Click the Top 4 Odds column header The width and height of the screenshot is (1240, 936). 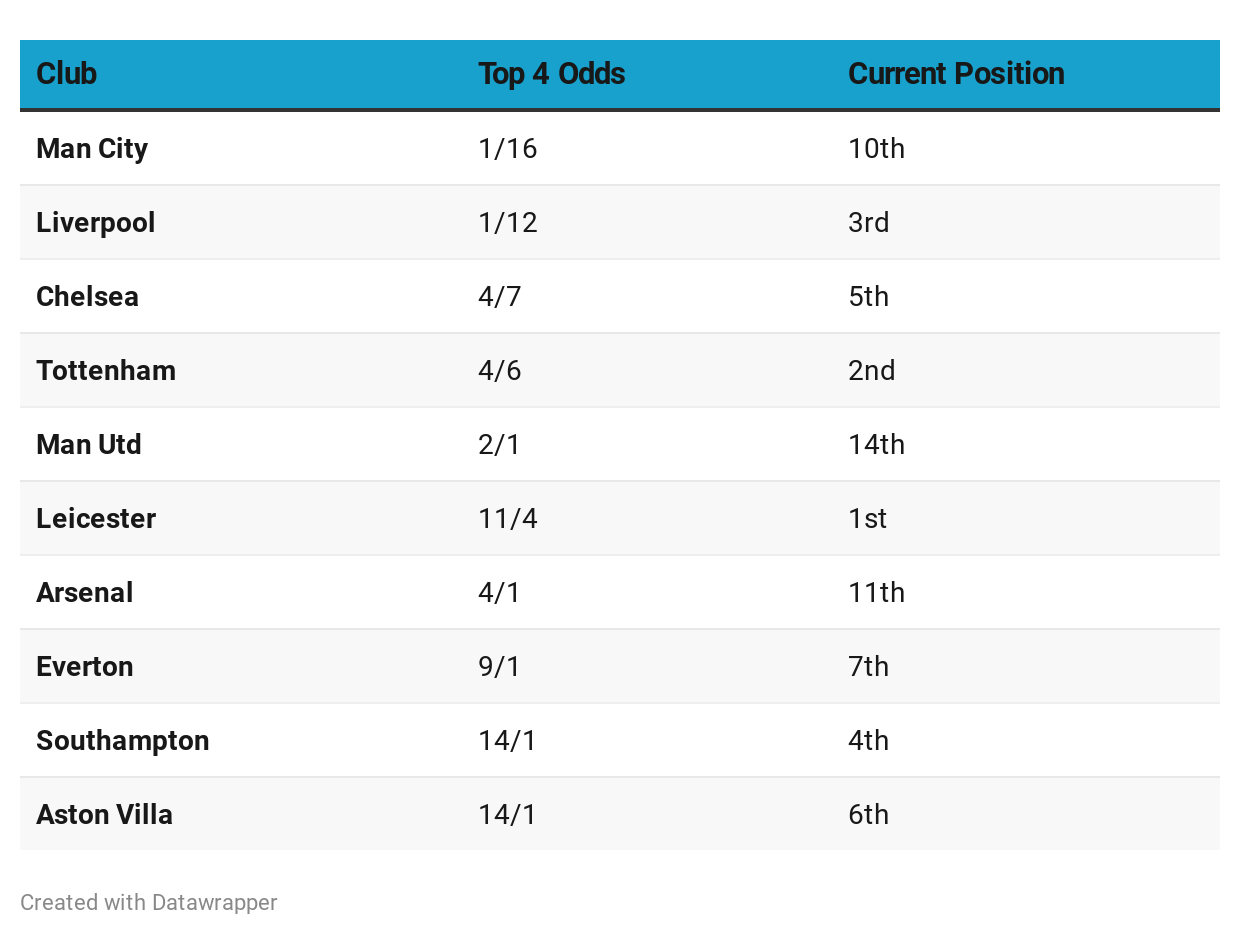tap(551, 74)
